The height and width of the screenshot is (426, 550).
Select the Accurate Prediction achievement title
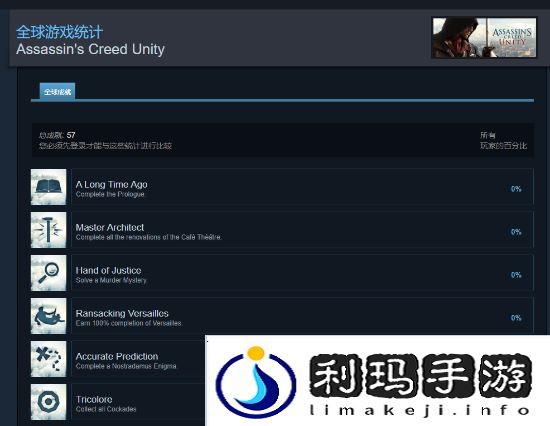pos(117,356)
